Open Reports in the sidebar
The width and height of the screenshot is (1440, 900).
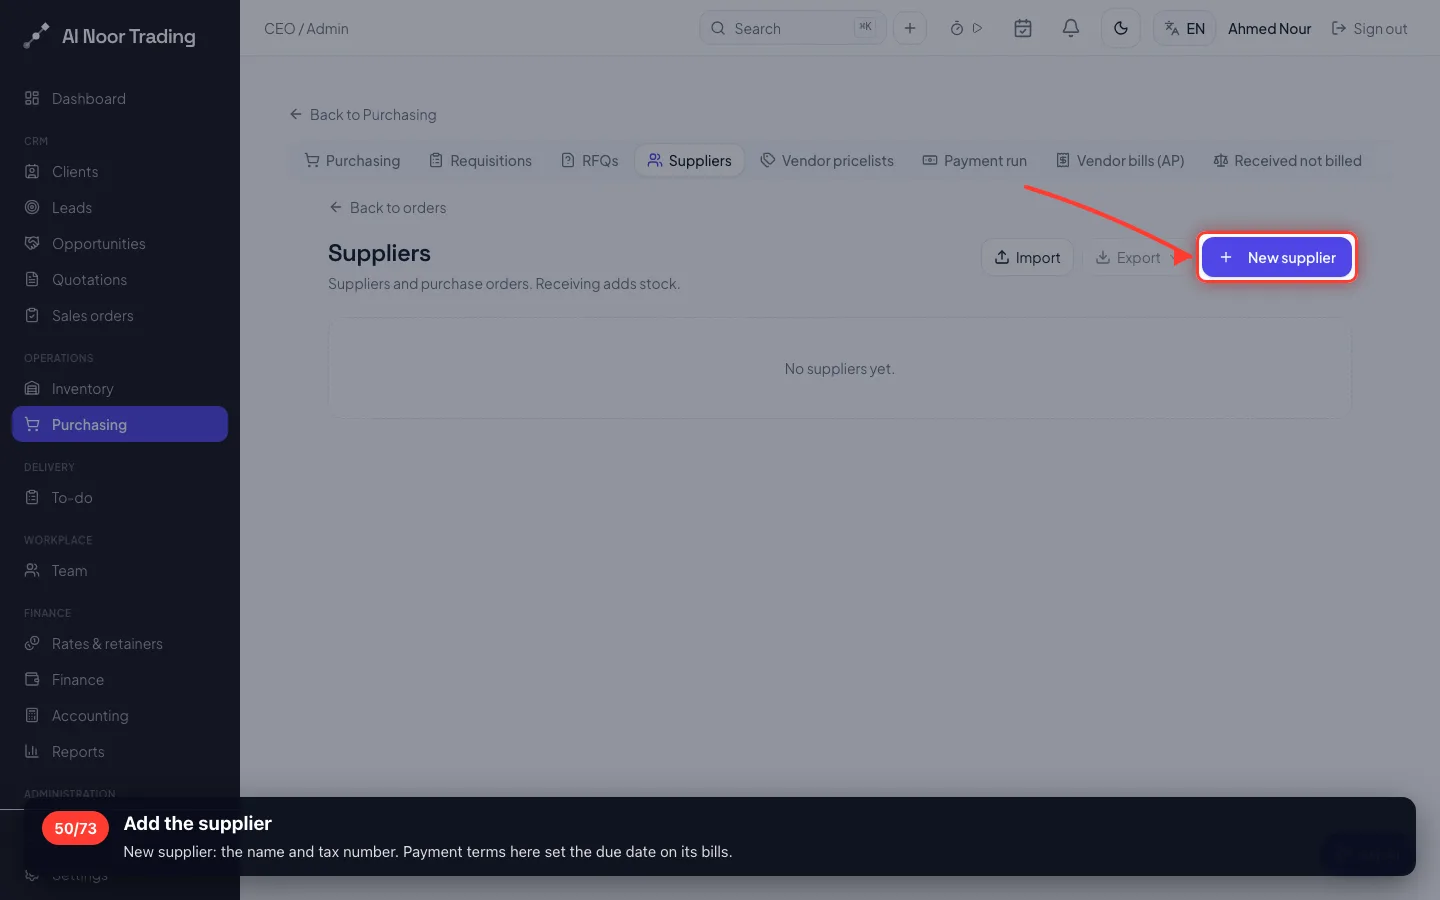coord(120,752)
